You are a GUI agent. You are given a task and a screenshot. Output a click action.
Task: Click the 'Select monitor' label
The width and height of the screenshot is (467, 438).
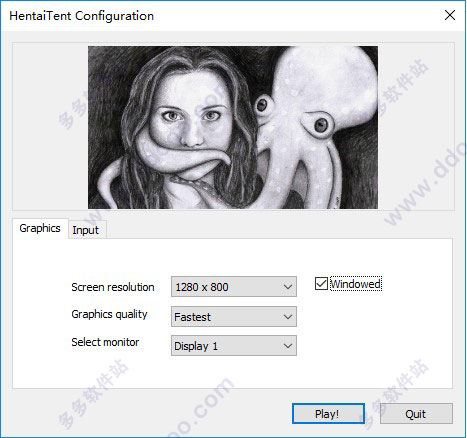click(x=105, y=342)
